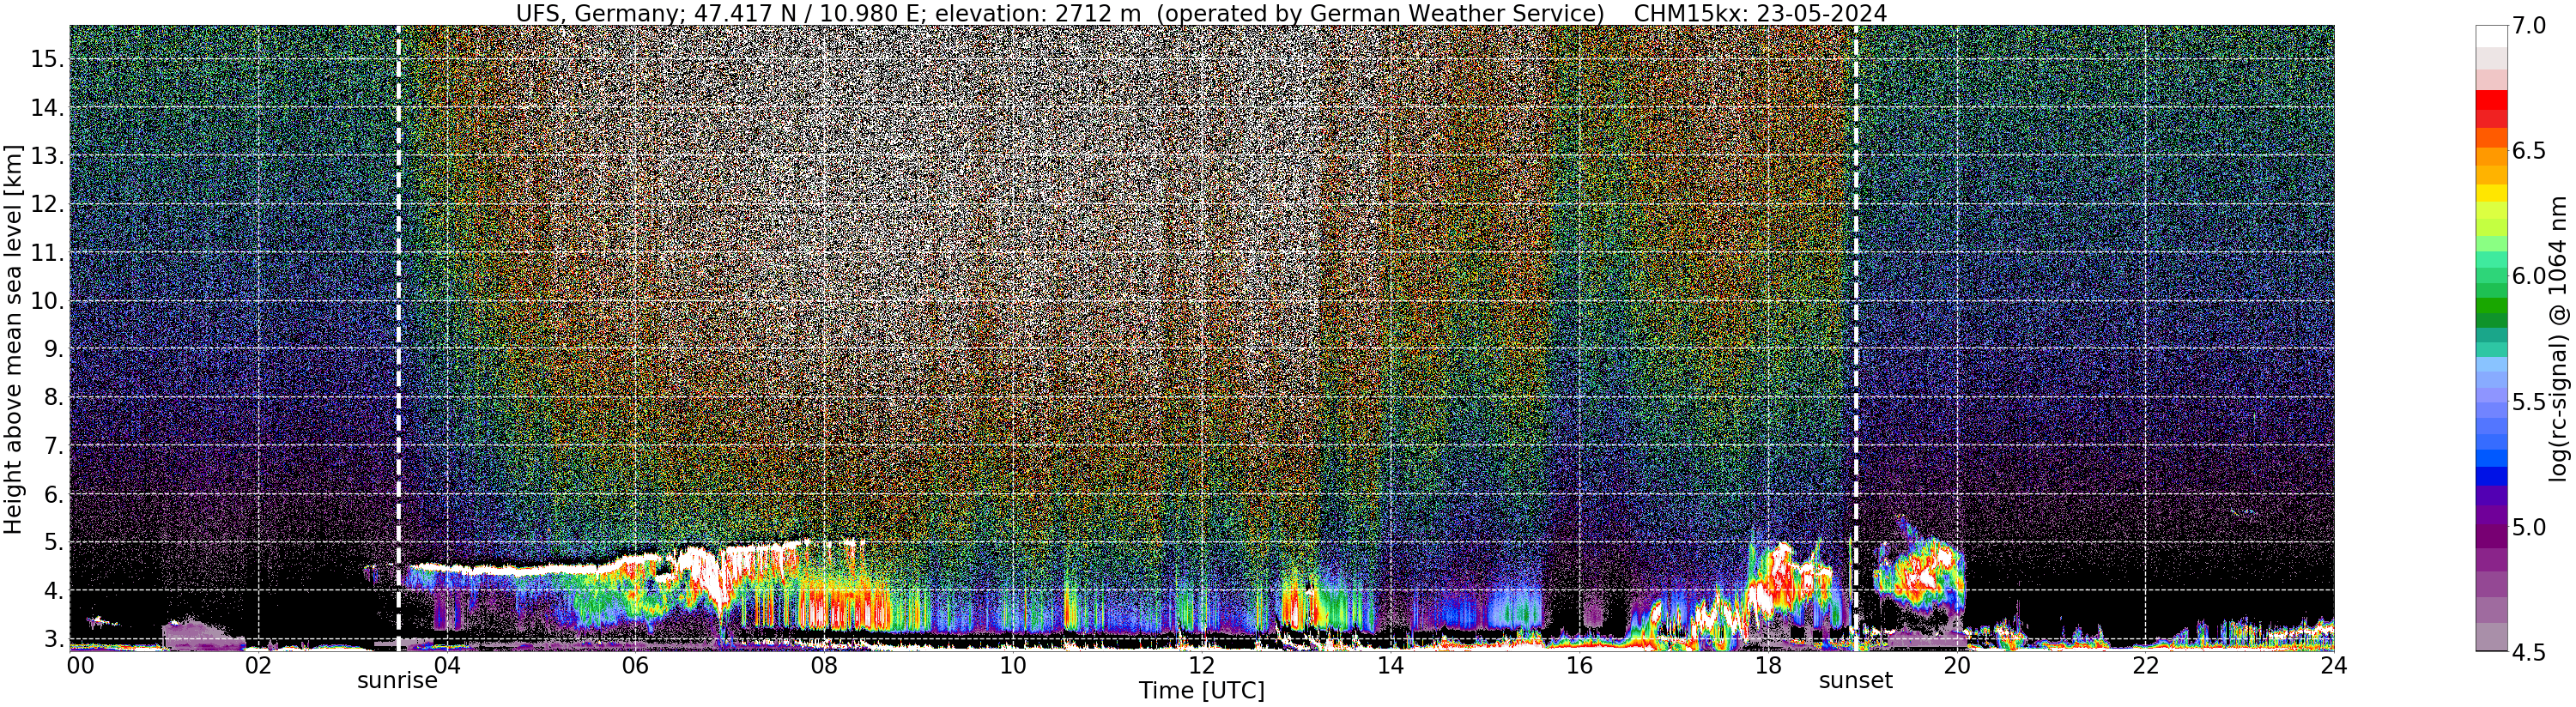Image resolution: width=2576 pixels, height=707 pixels.
Task: Click the x-axis tick label 04
Action: pyautogui.click(x=446, y=666)
